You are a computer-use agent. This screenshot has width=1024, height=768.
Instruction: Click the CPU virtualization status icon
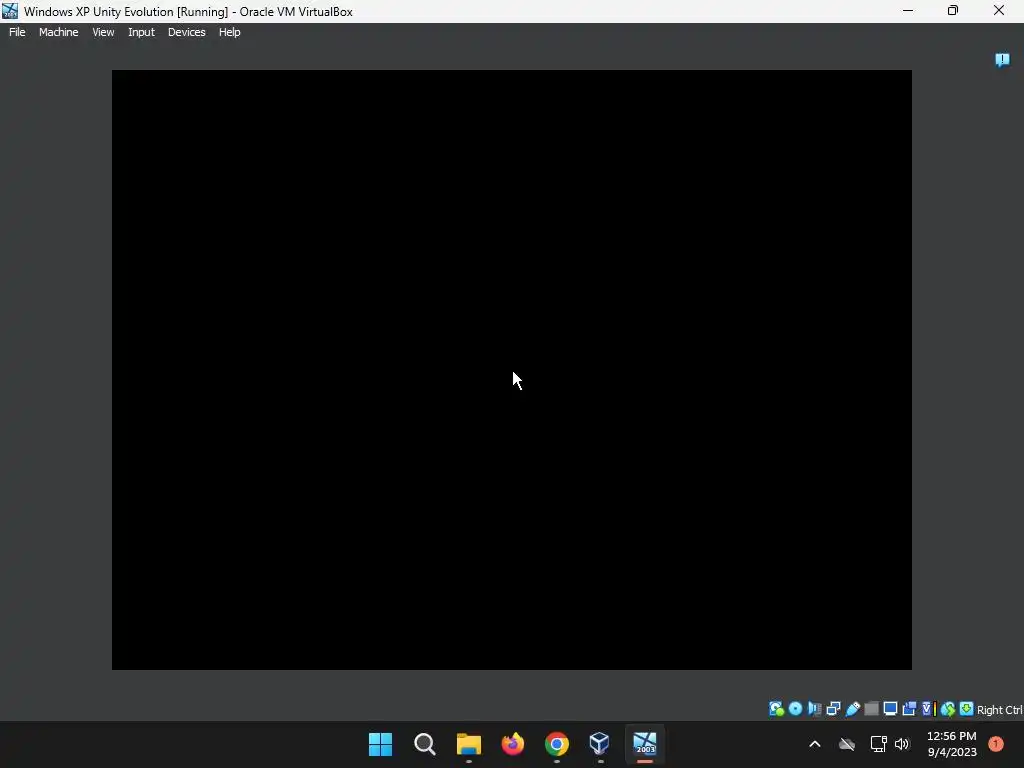[x=929, y=709]
